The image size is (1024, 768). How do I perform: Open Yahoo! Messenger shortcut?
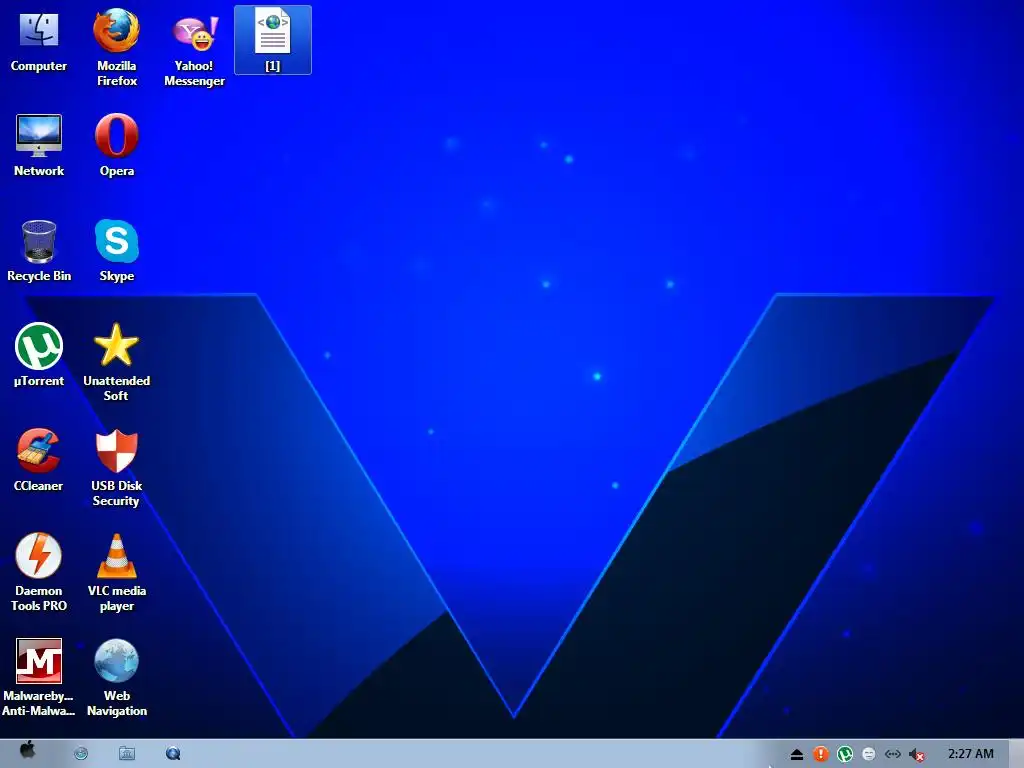195,47
